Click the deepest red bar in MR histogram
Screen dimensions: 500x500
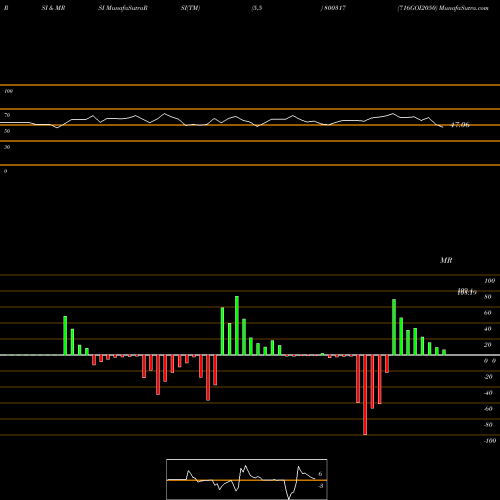click(x=365, y=395)
